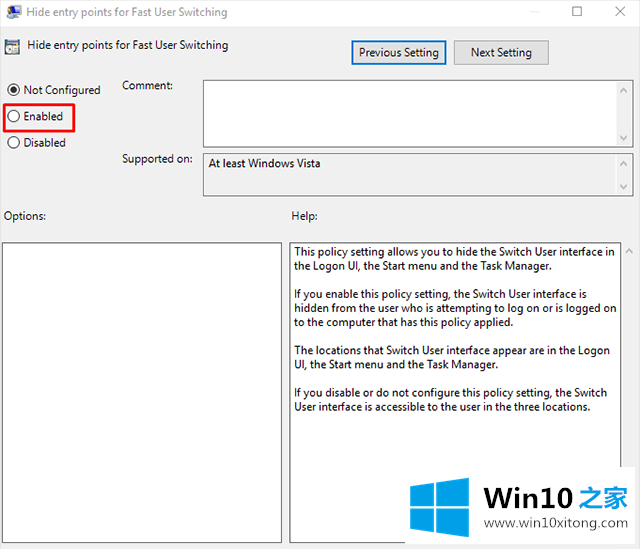This screenshot has height=549, width=640.
Task: Click the 'At least Windows Vista' text
Action: [264, 164]
